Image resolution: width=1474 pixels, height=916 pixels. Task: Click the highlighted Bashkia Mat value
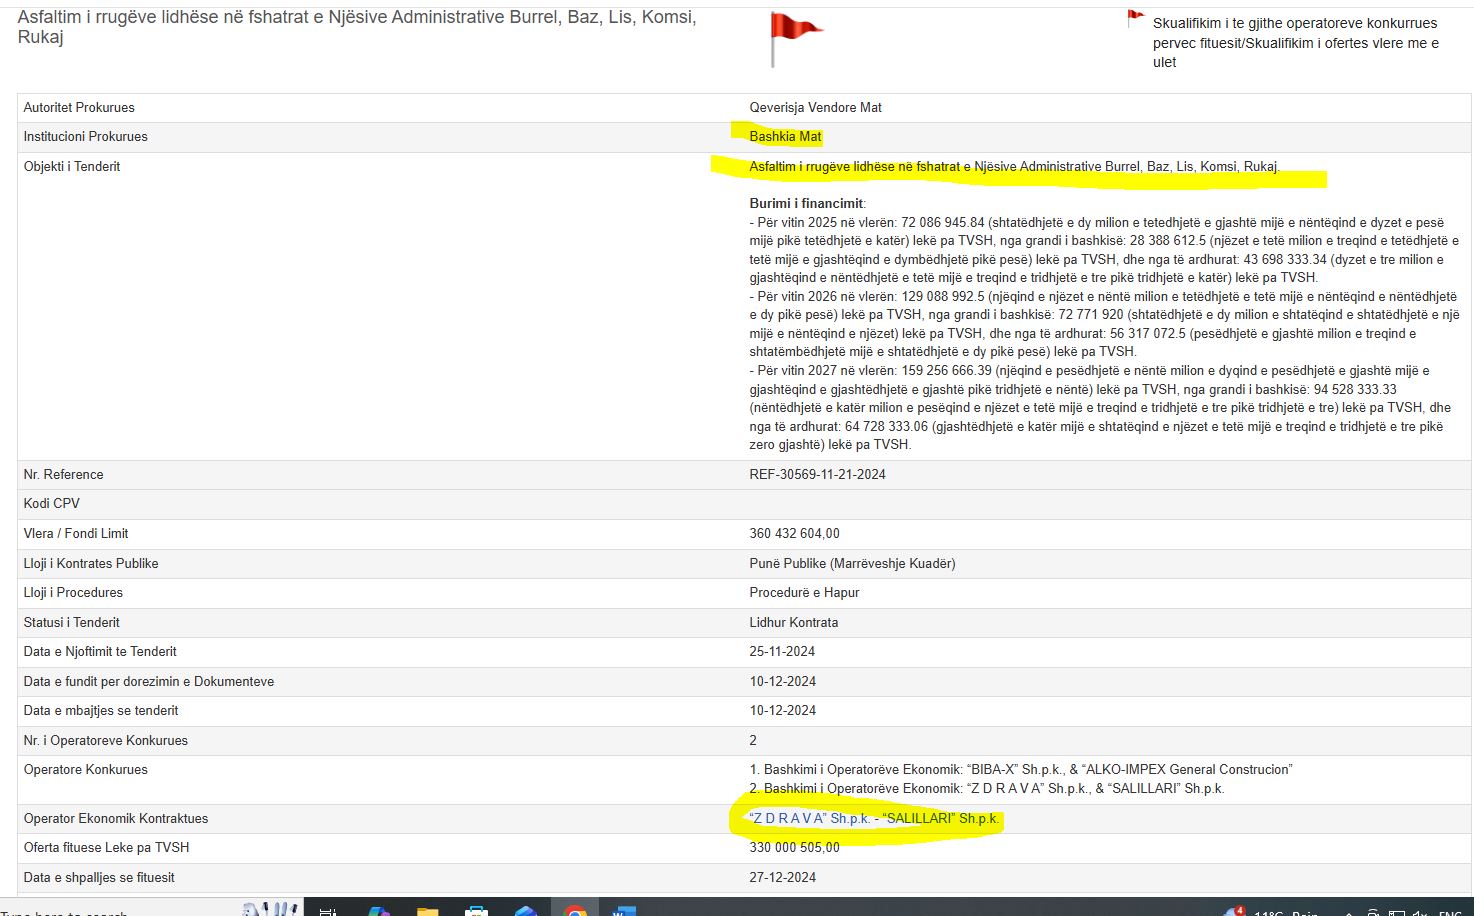pos(785,136)
